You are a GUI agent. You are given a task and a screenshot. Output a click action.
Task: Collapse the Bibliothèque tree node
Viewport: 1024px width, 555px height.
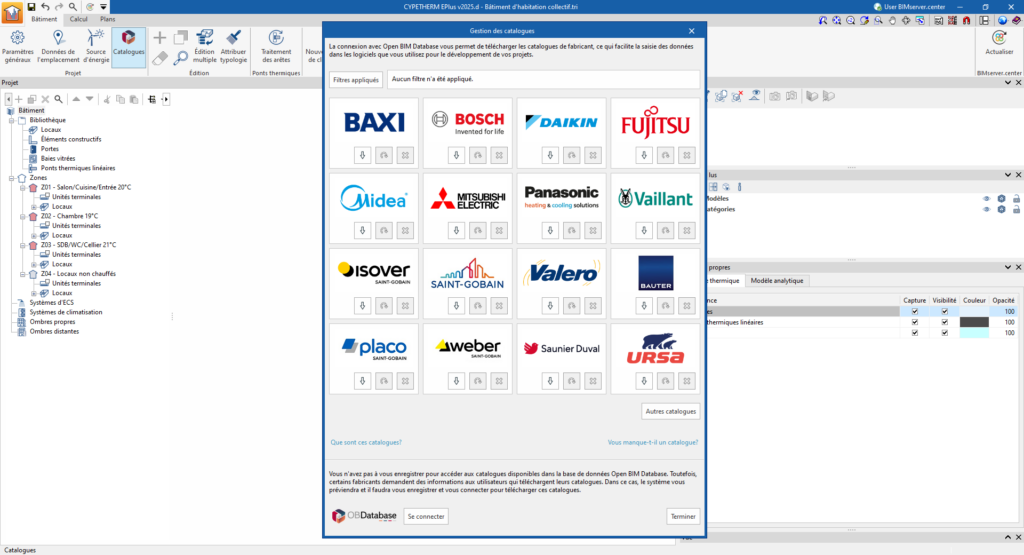click(x=11, y=120)
